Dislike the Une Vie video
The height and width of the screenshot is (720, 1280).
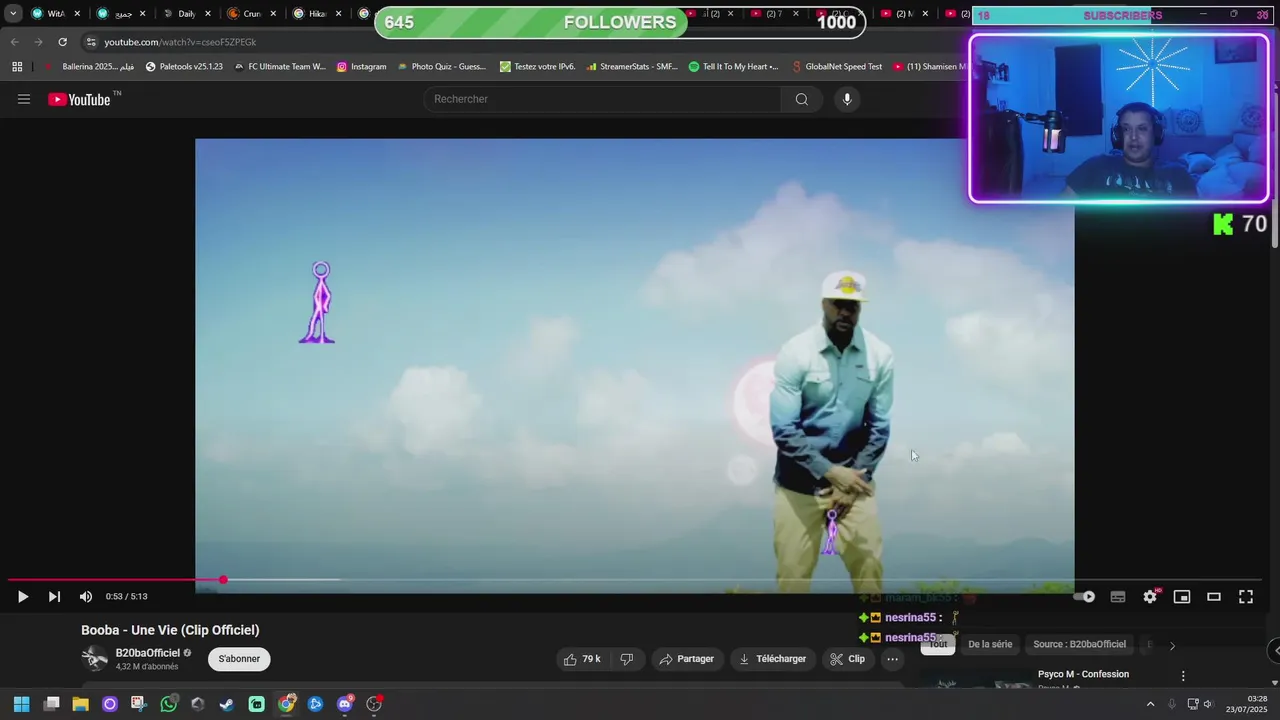(x=627, y=659)
